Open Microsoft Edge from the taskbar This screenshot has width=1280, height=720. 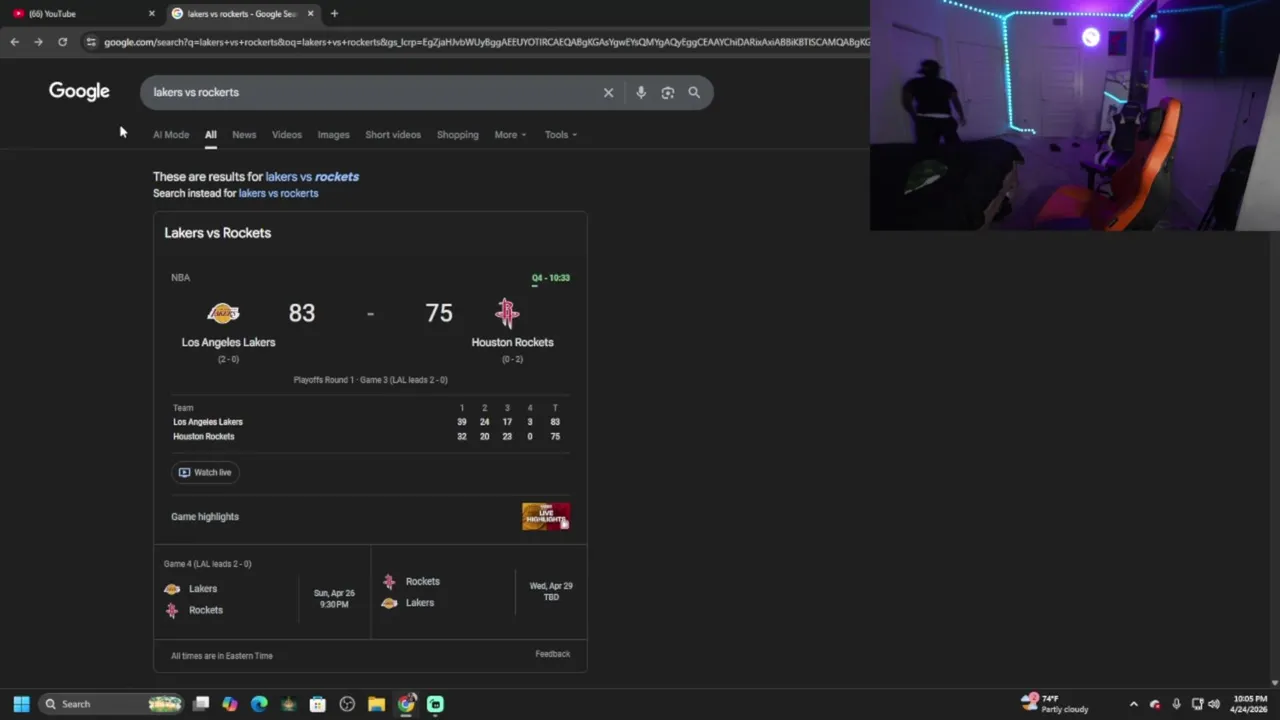(259, 704)
